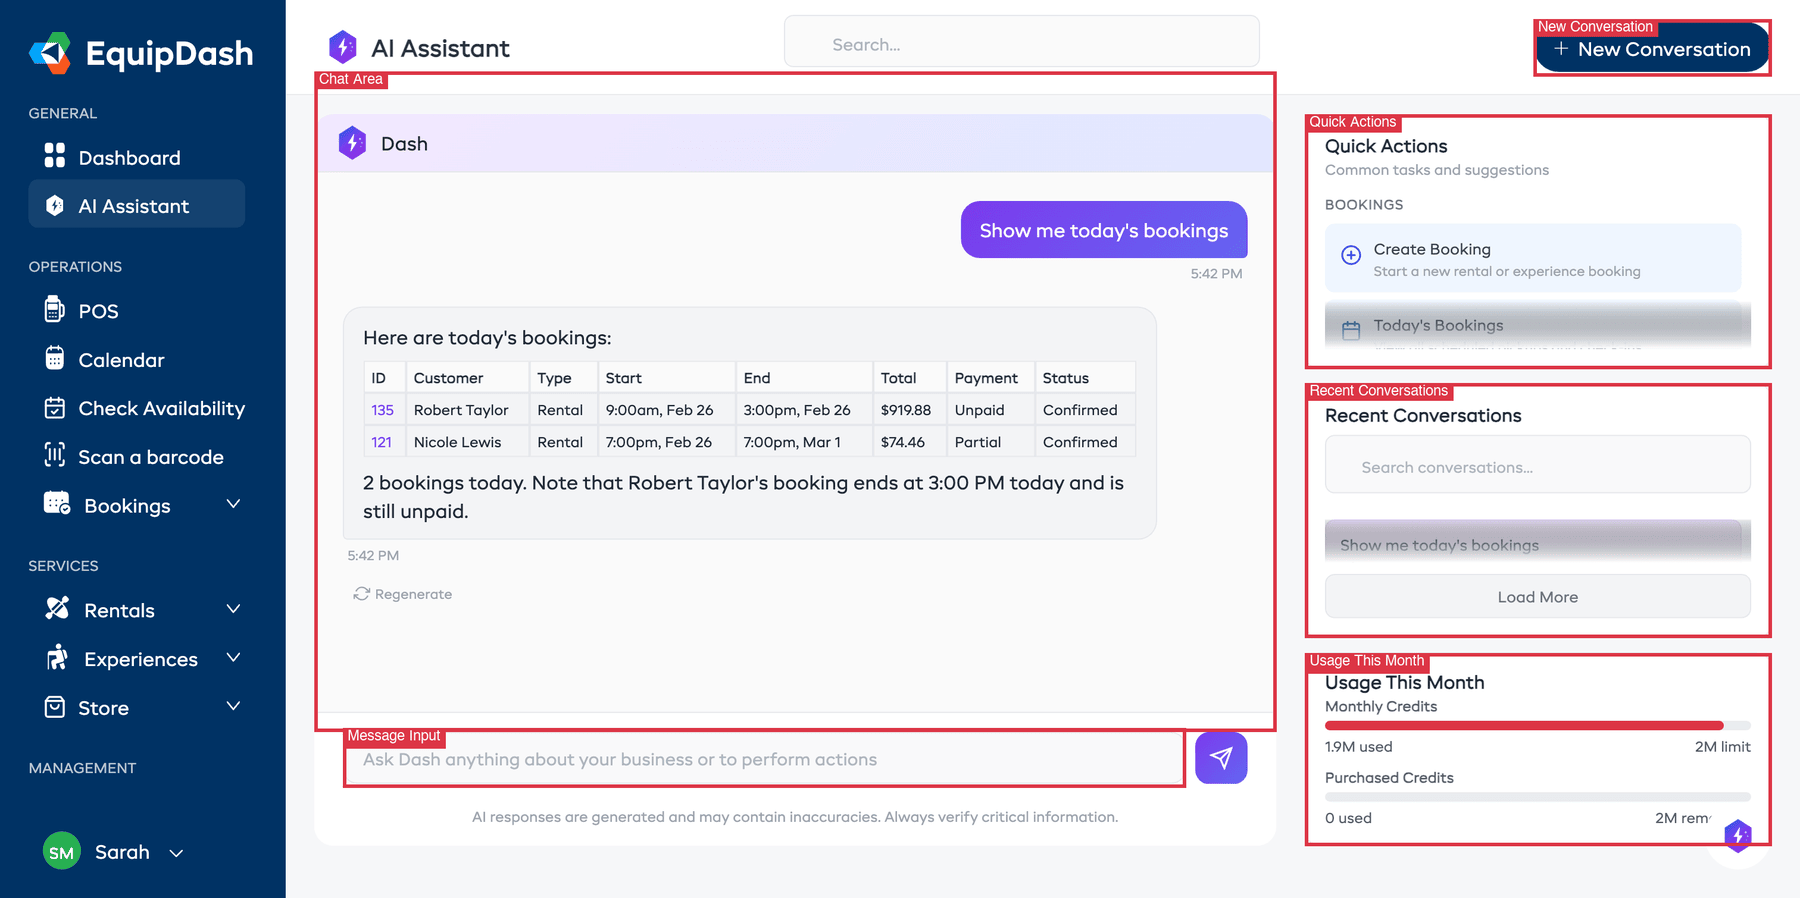This screenshot has width=1800, height=898.
Task: Send message with paper plane icon
Action: coord(1221,758)
